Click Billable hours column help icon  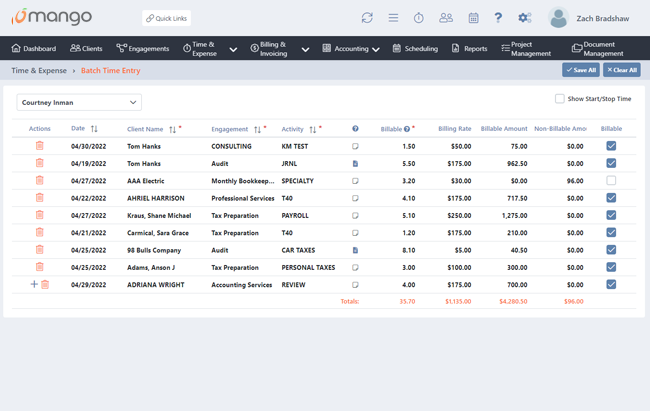click(x=407, y=129)
